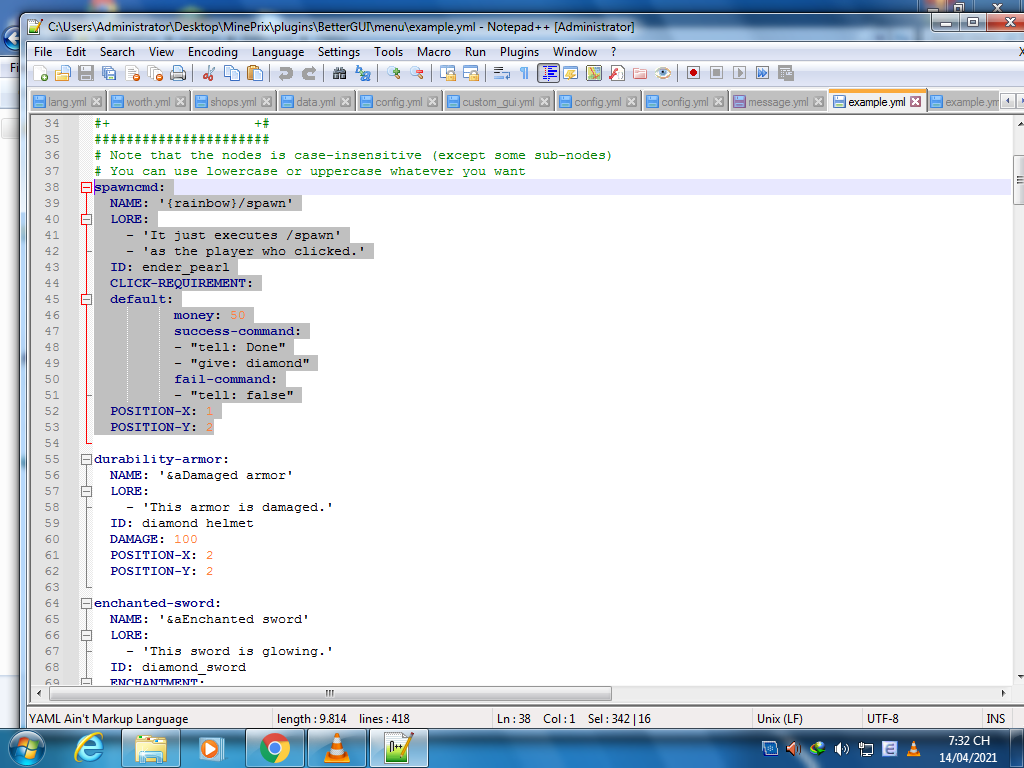Open Find with the binoculars icon
1024x768 pixels.
(x=339, y=73)
